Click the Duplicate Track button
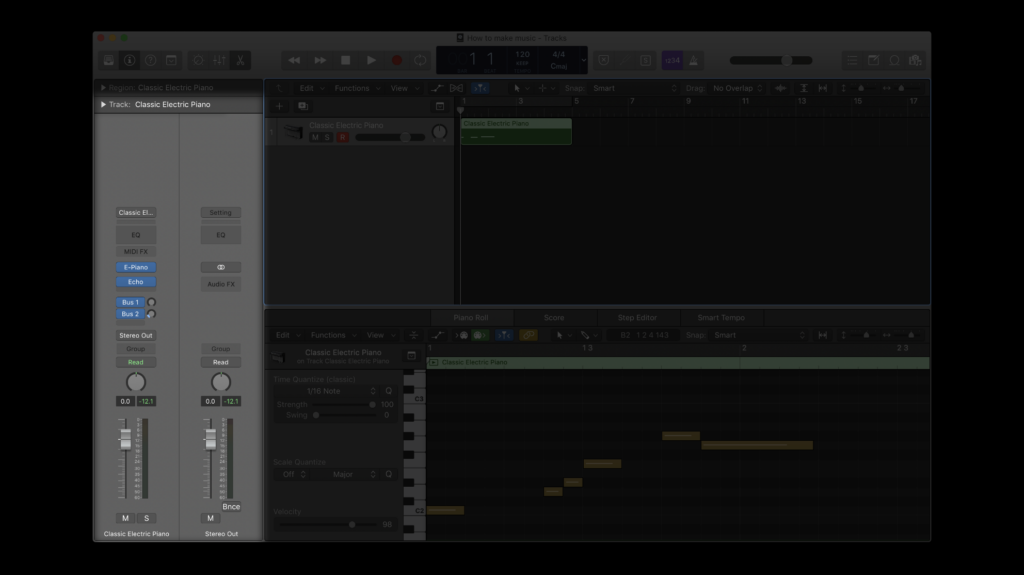Screen dimensions: 1024x575 pyautogui.click(x=303, y=106)
